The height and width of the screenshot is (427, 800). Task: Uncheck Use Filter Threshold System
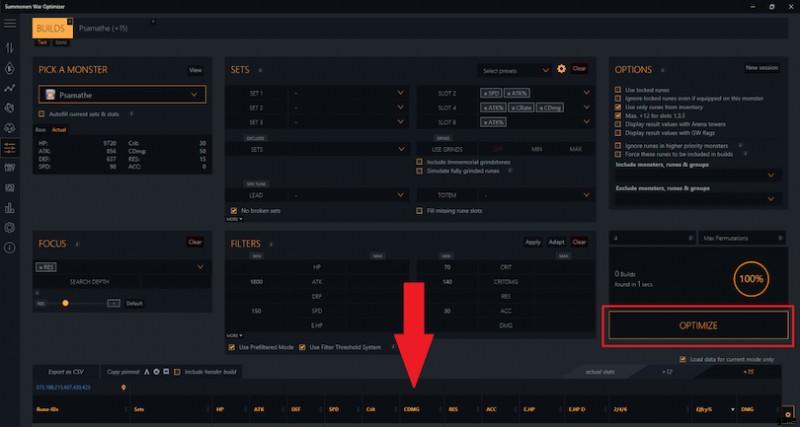303,347
